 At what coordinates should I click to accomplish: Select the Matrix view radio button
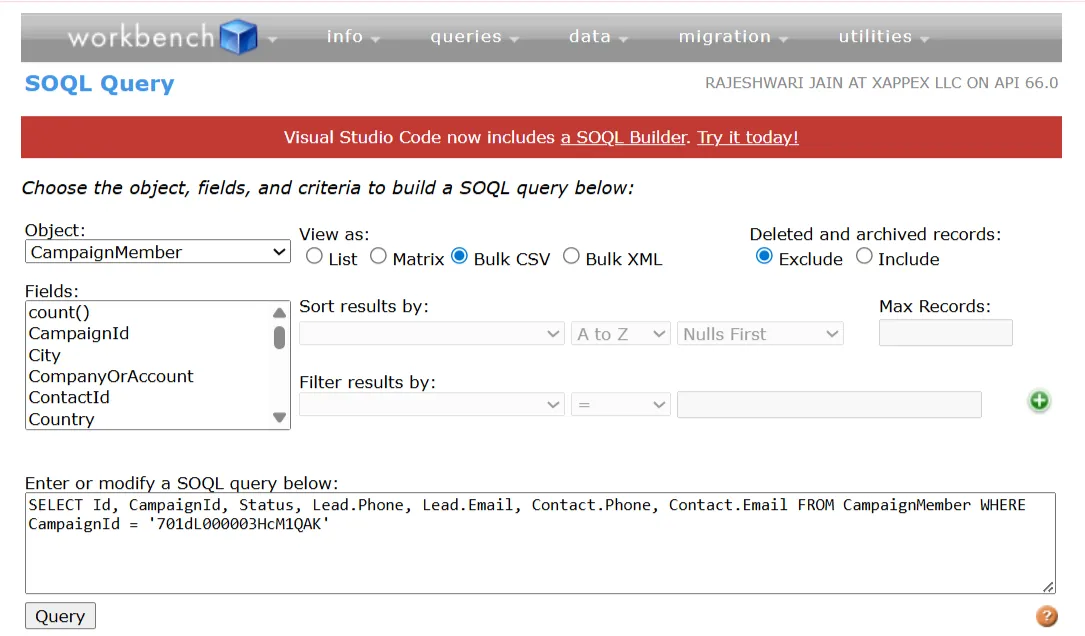pos(378,256)
